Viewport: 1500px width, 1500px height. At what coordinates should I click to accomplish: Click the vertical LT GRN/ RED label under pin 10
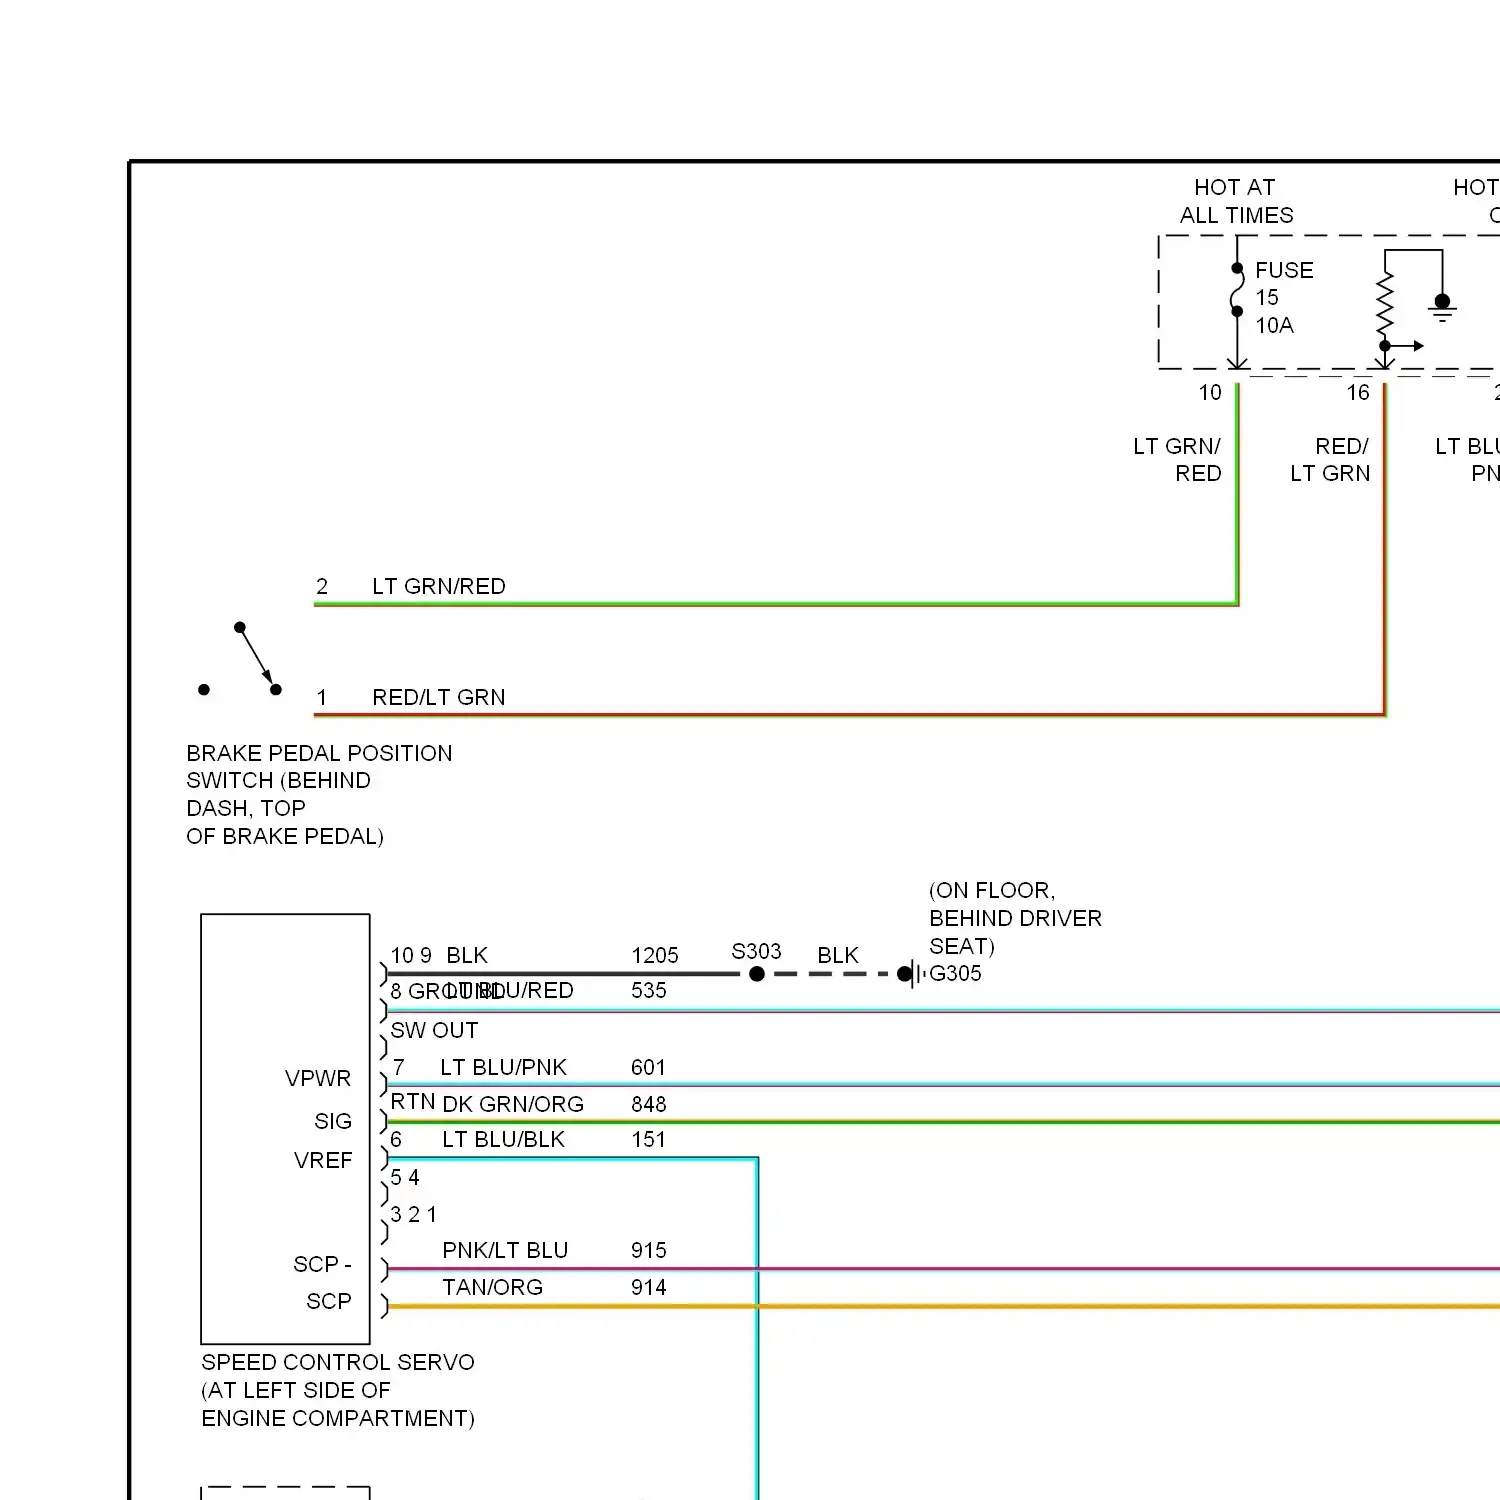1177,460
